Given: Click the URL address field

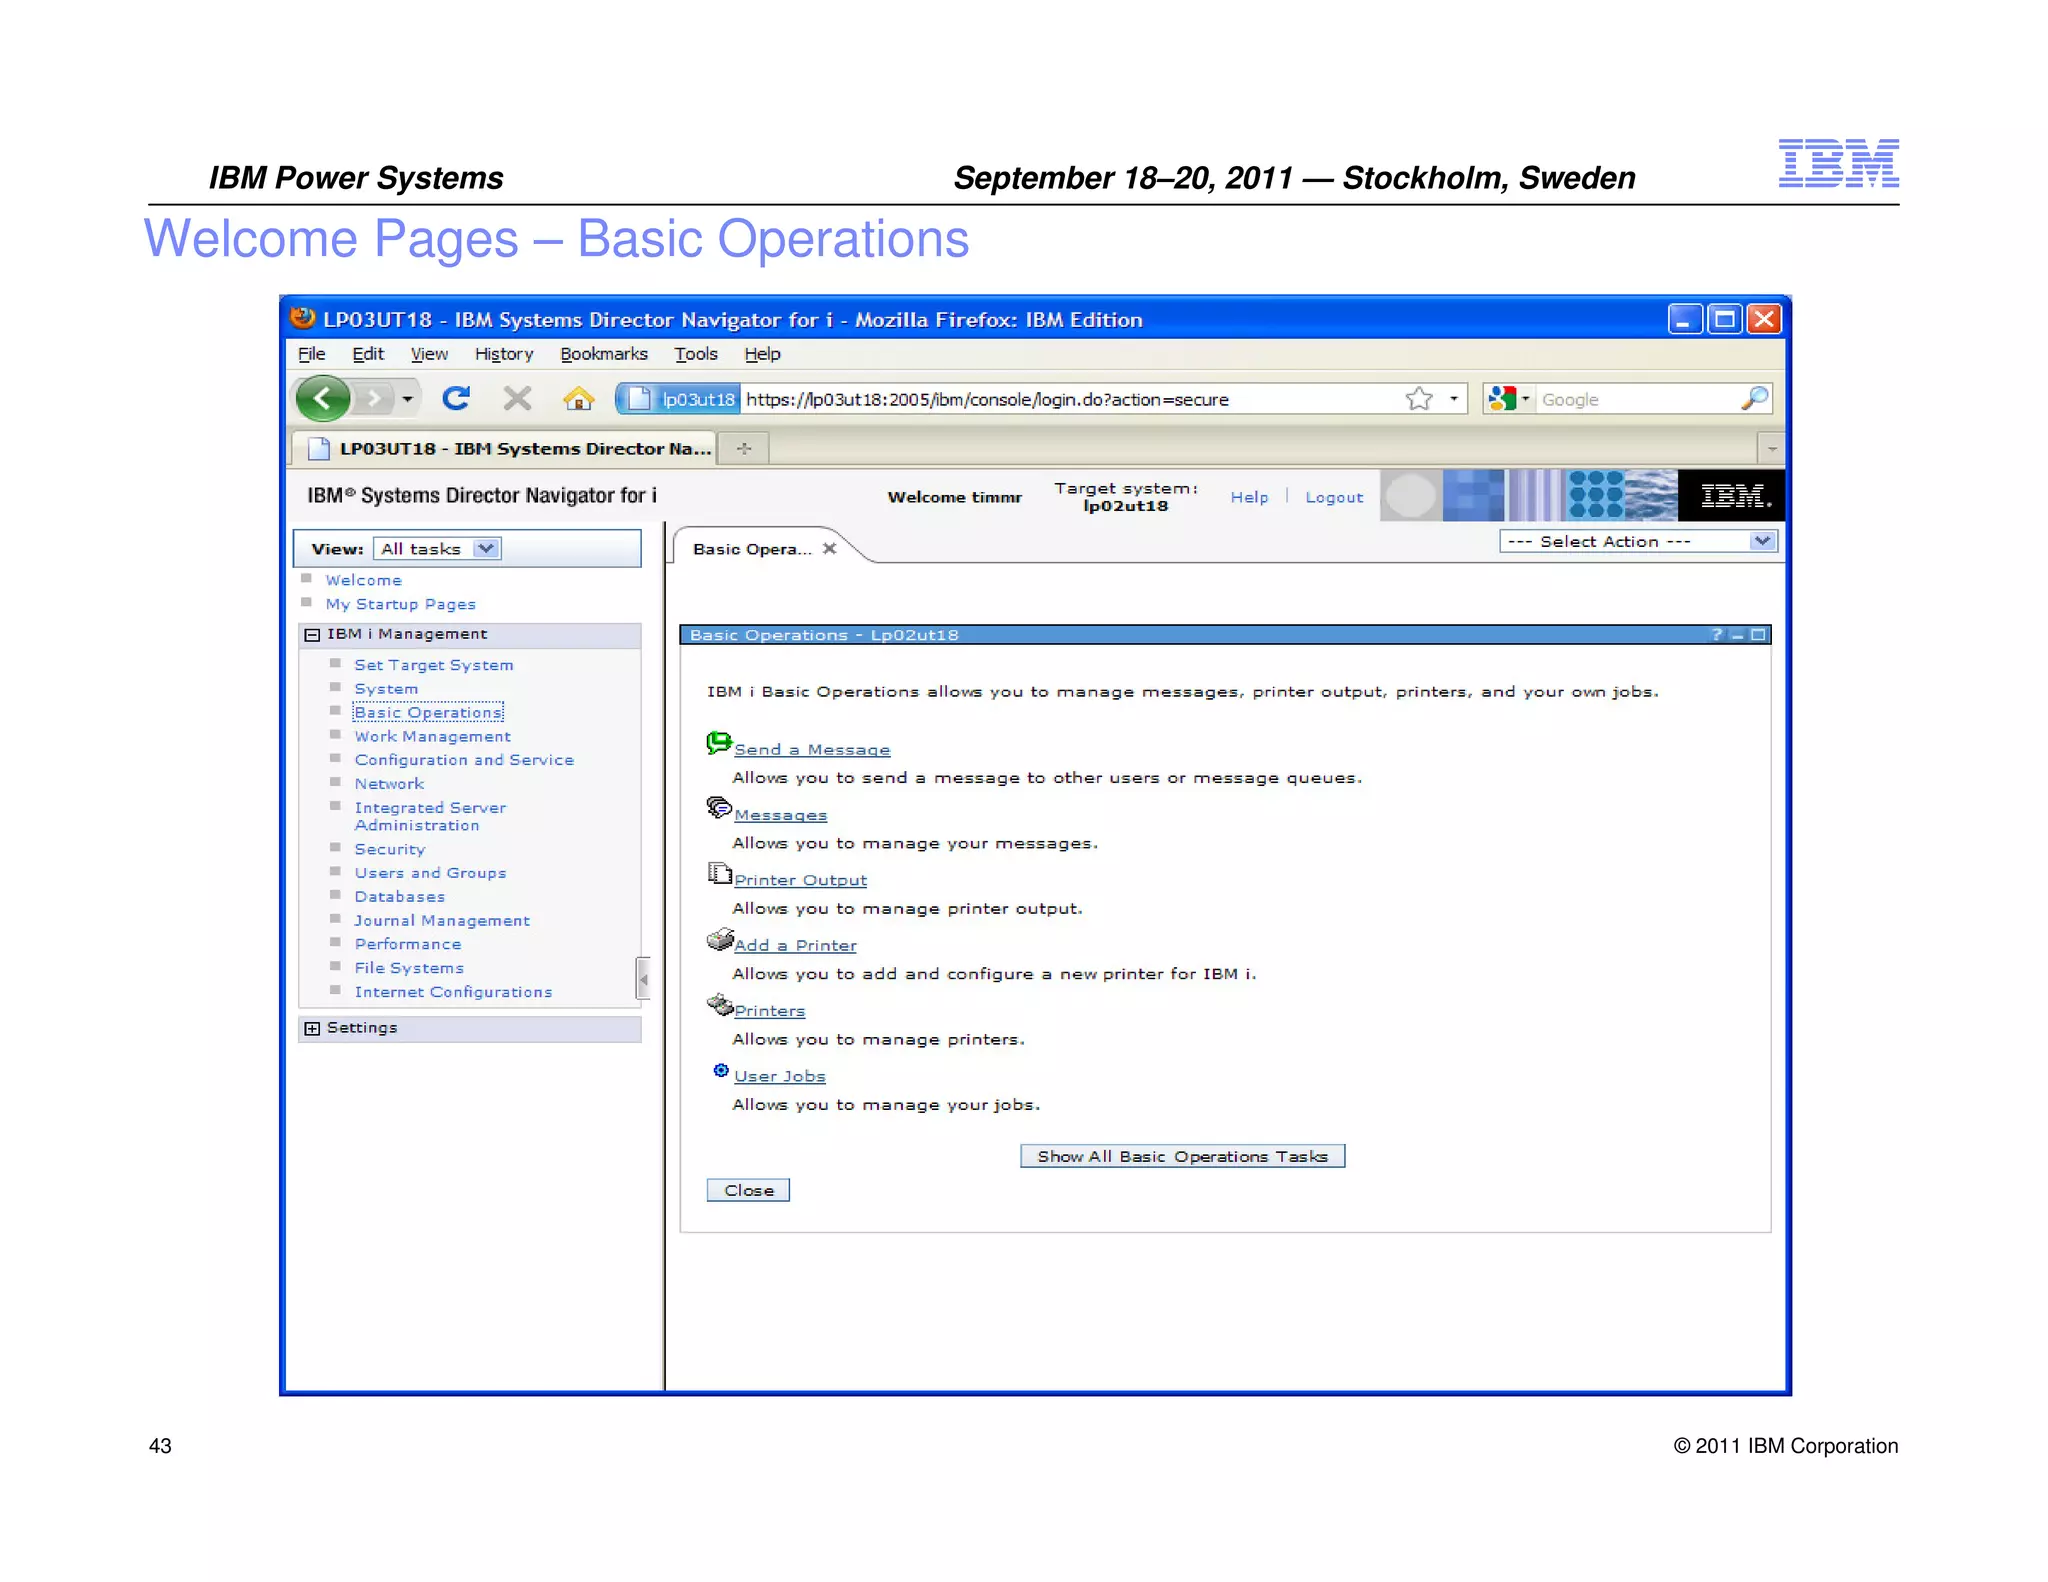Looking at the screenshot, I should [1070, 399].
